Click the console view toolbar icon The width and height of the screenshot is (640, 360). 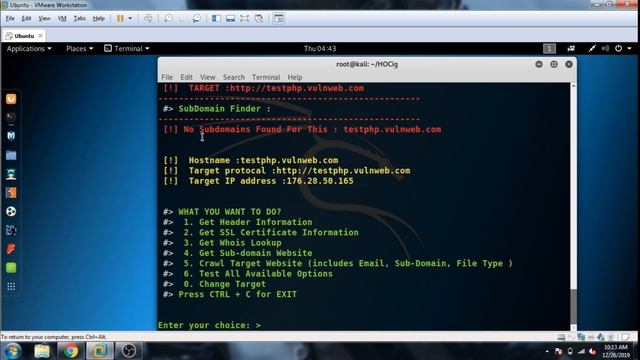(x=279, y=18)
